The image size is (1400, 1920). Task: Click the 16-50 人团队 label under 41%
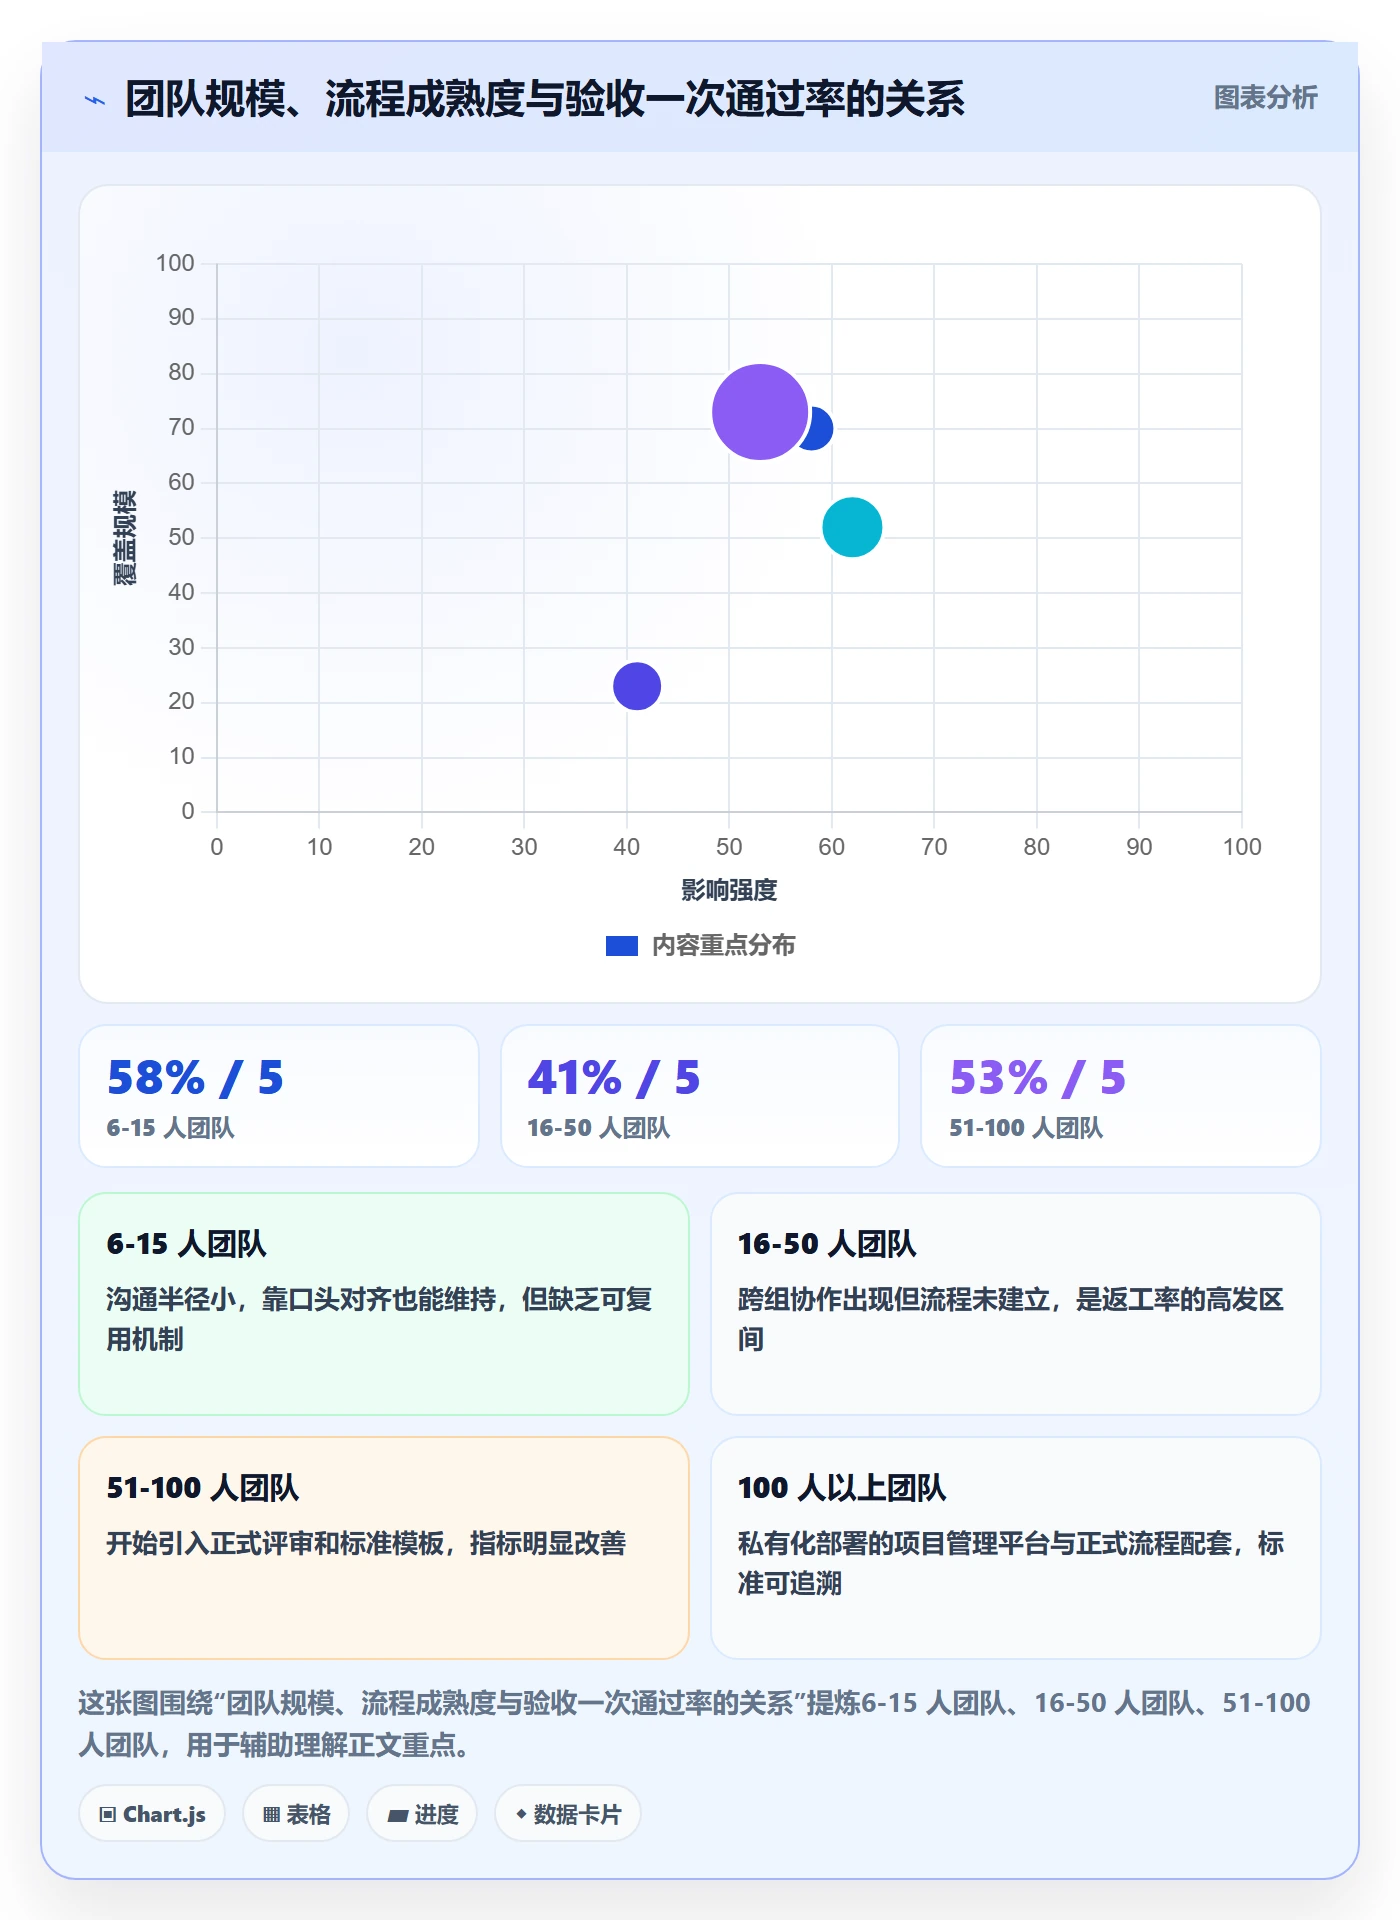[598, 1128]
